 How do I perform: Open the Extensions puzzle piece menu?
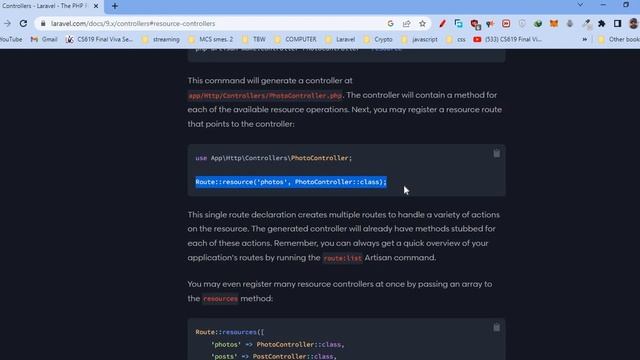tap(602, 24)
